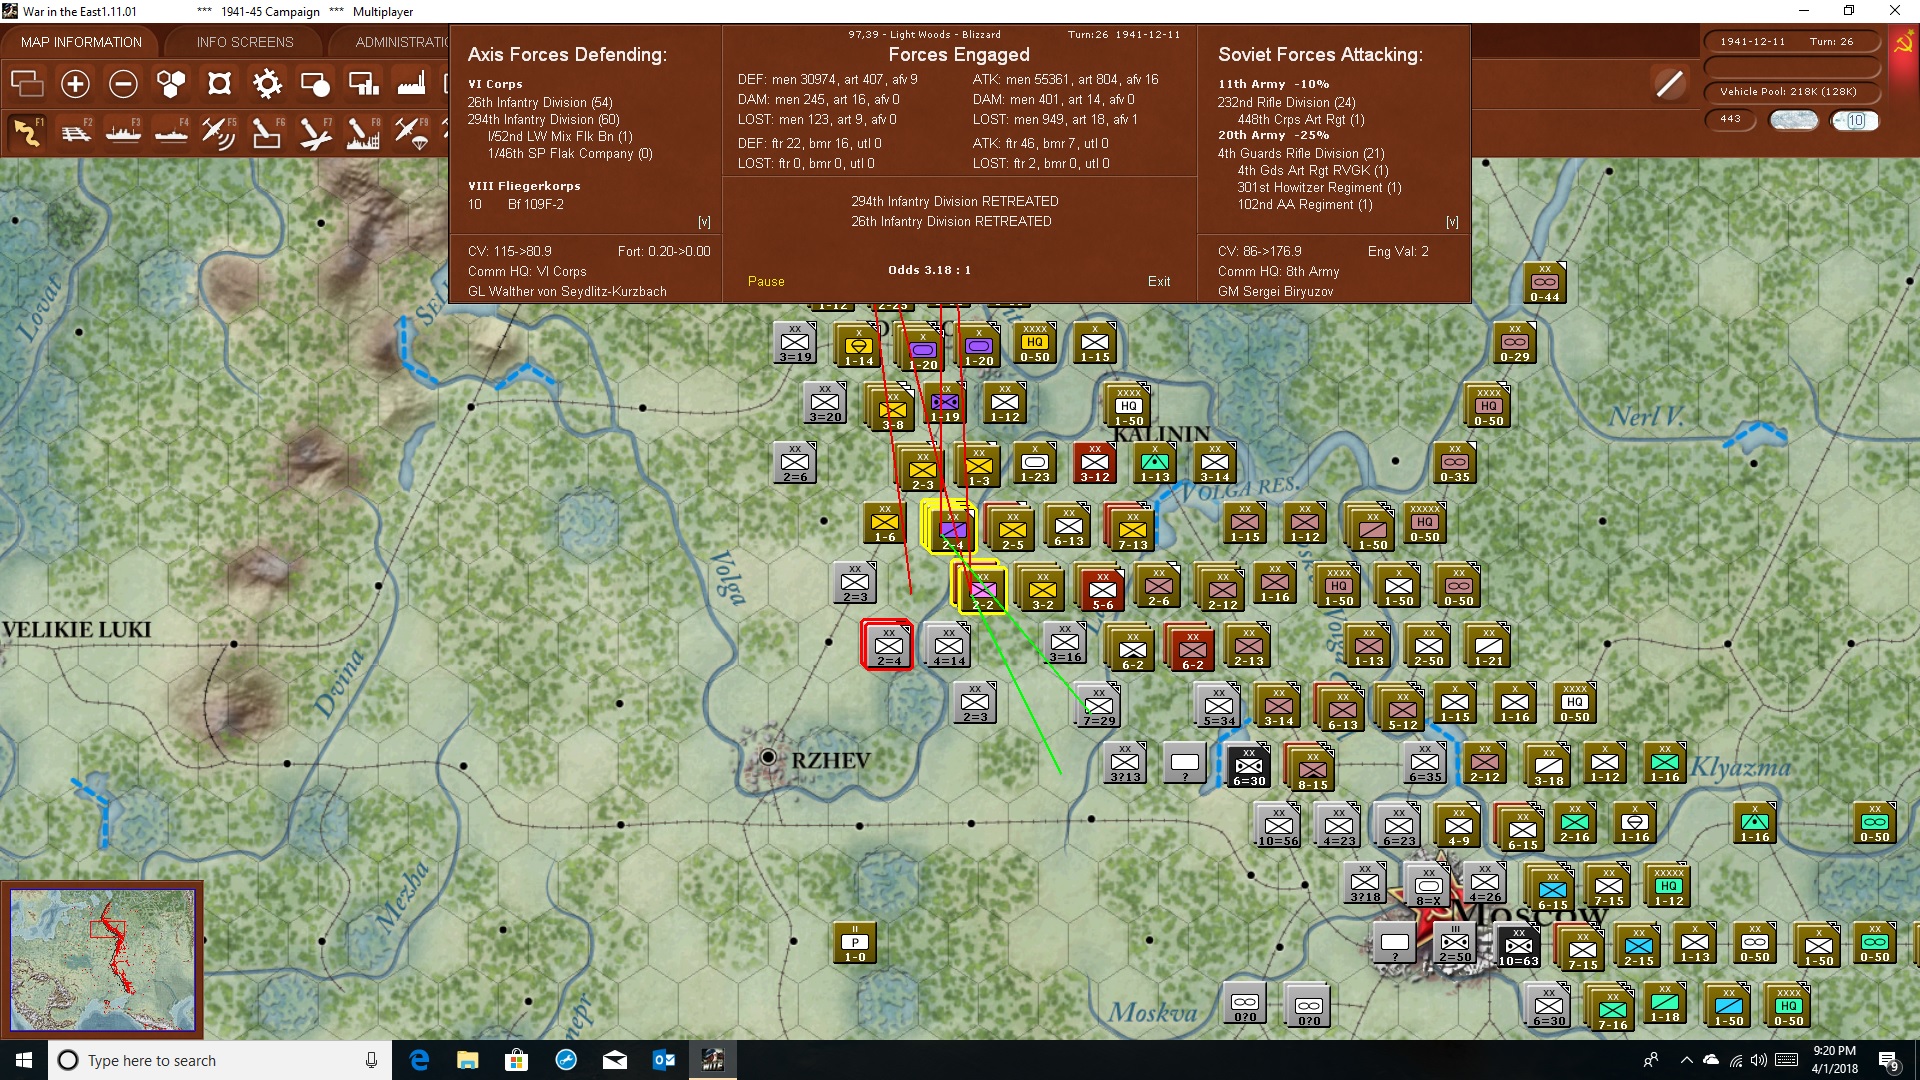Toggle the gear-shaped map overlay icon

[x=267, y=84]
